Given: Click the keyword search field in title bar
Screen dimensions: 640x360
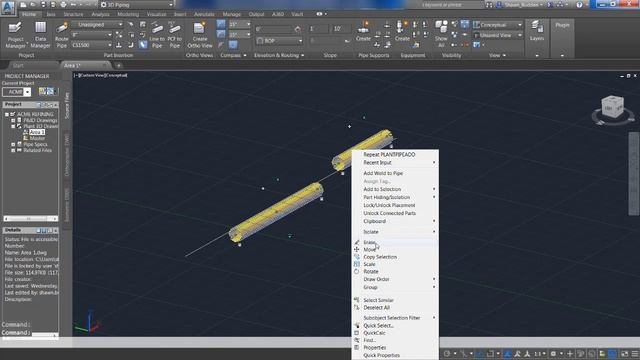Looking at the screenshot, I should pos(446,4).
